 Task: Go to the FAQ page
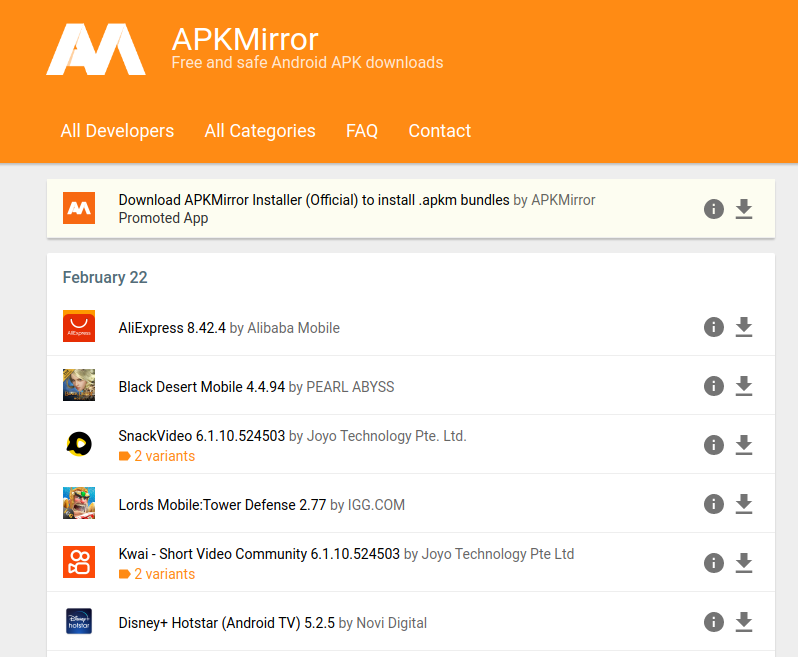click(x=362, y=131)
